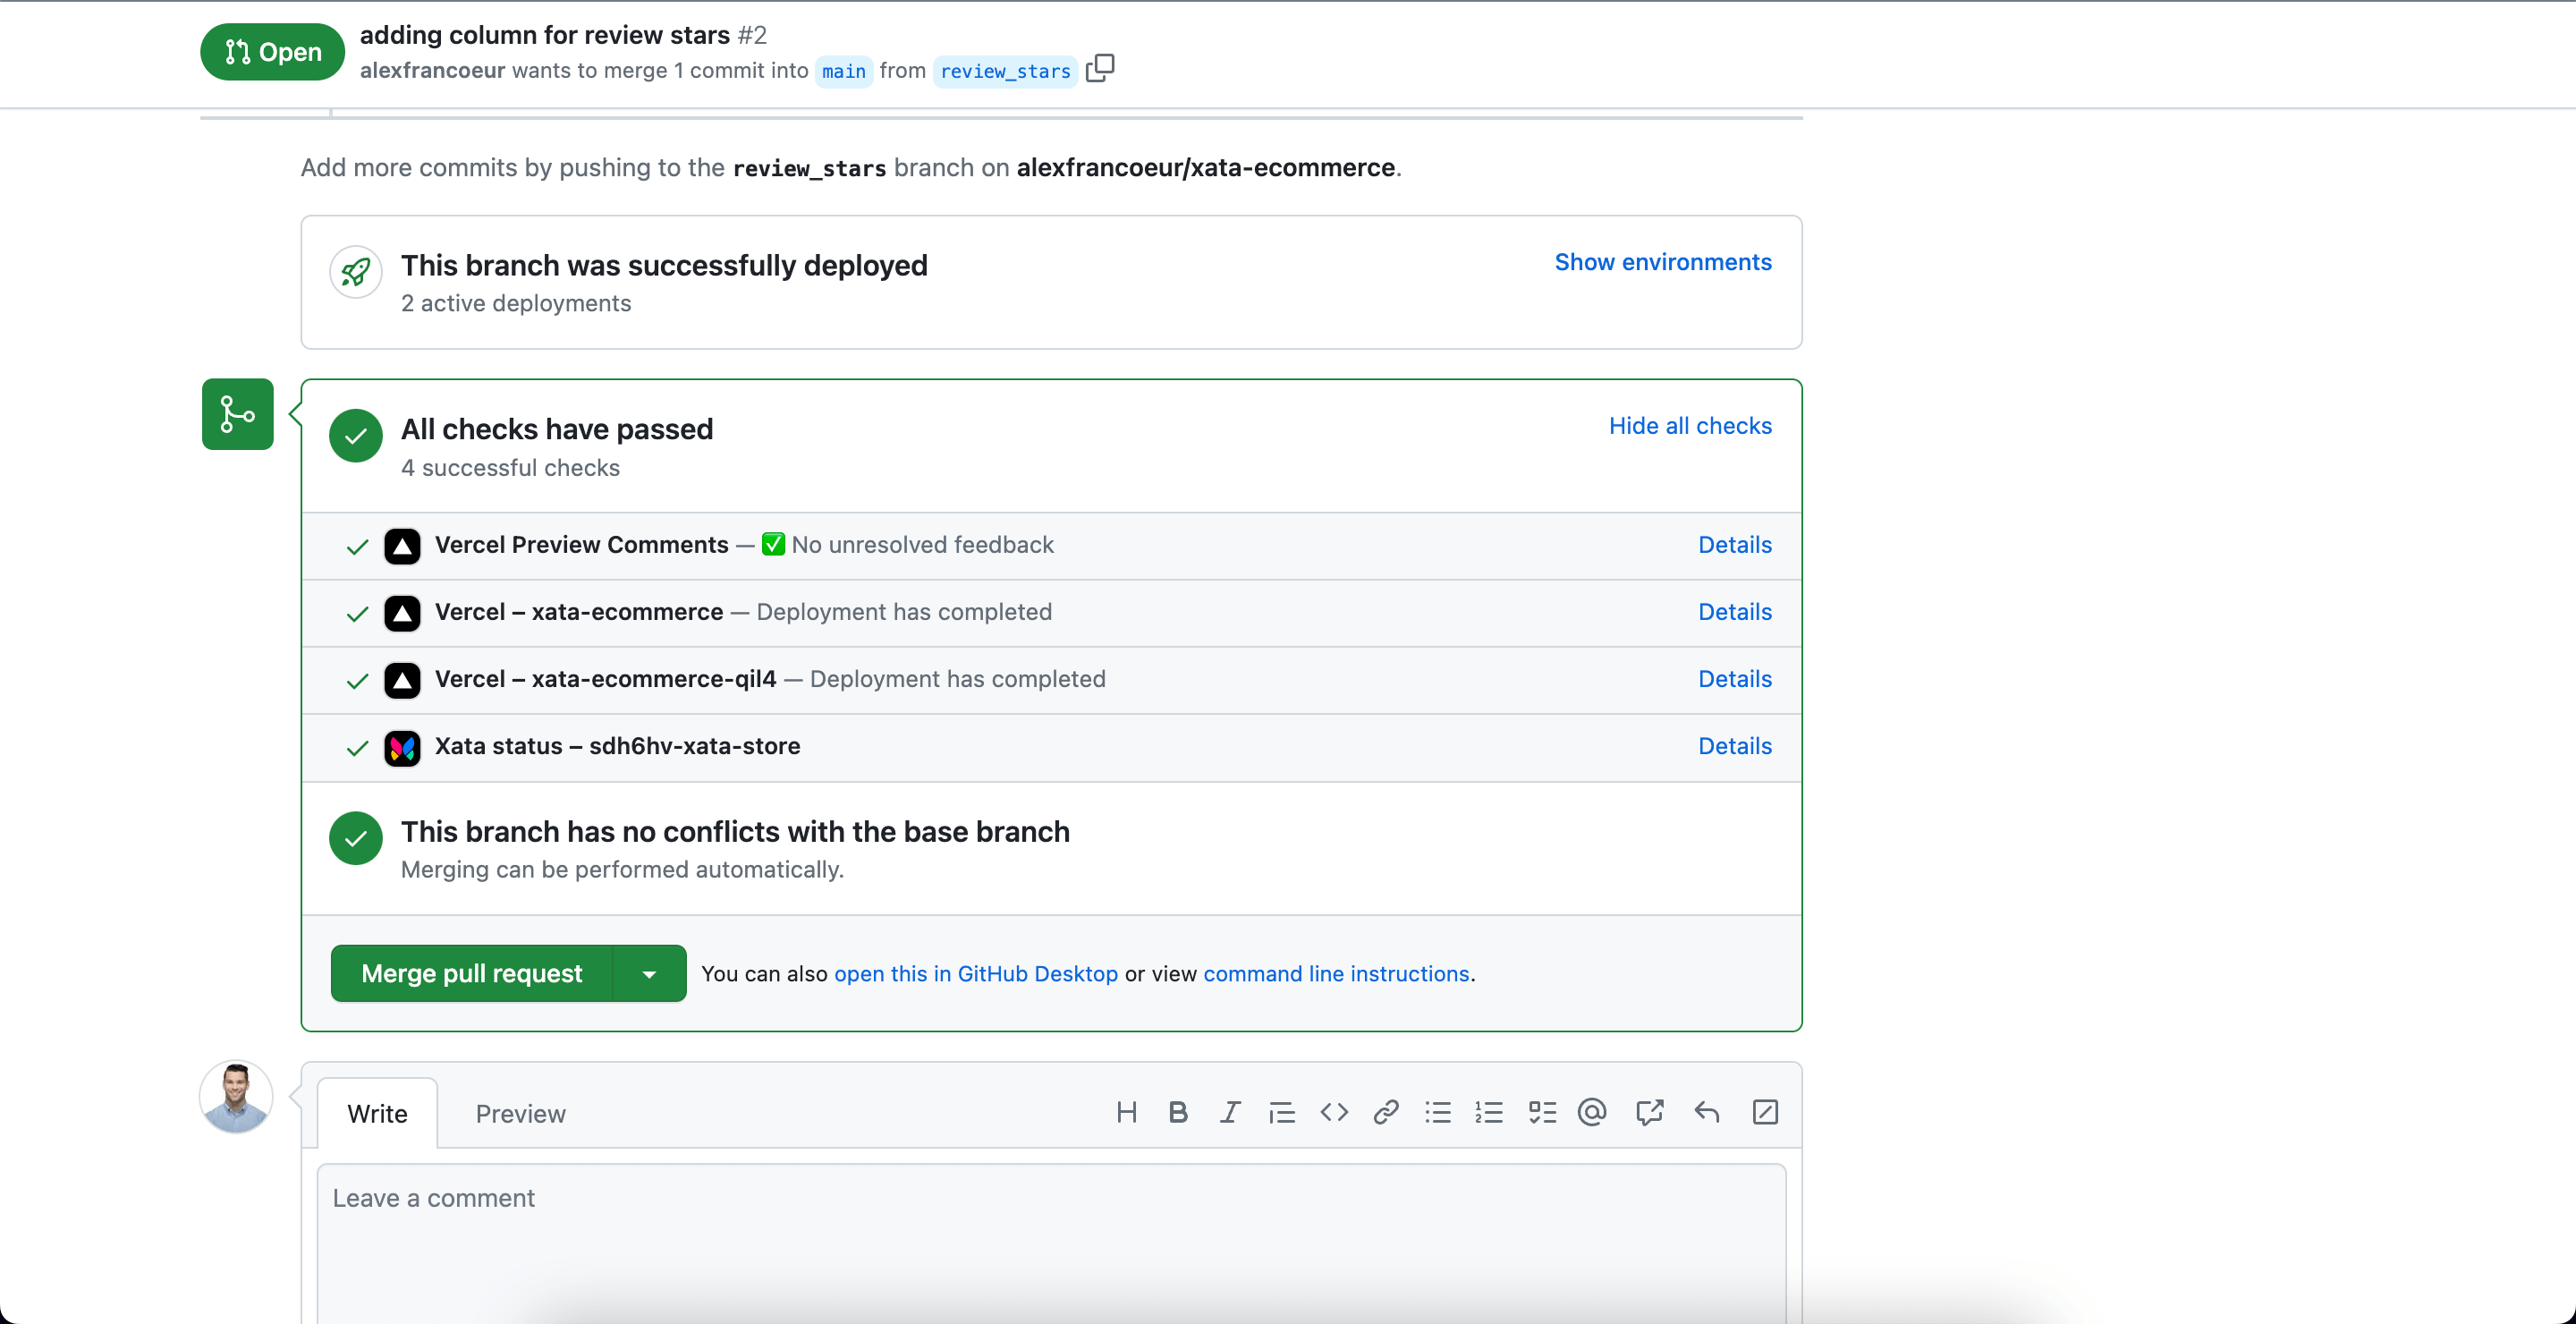Click the saved replies arrow icon
The image size is (2576, 1324).
(1707, 1112)
